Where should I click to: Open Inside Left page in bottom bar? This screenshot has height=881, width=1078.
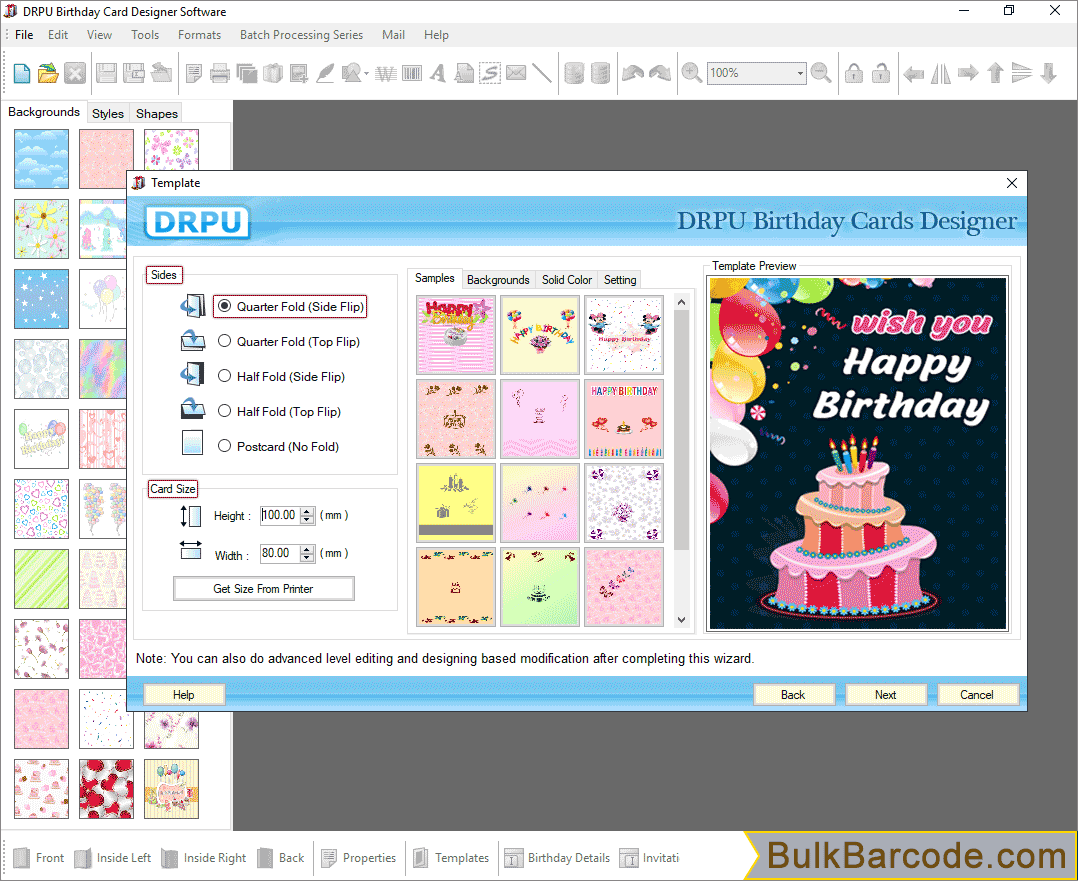click(x=113, y=858)
